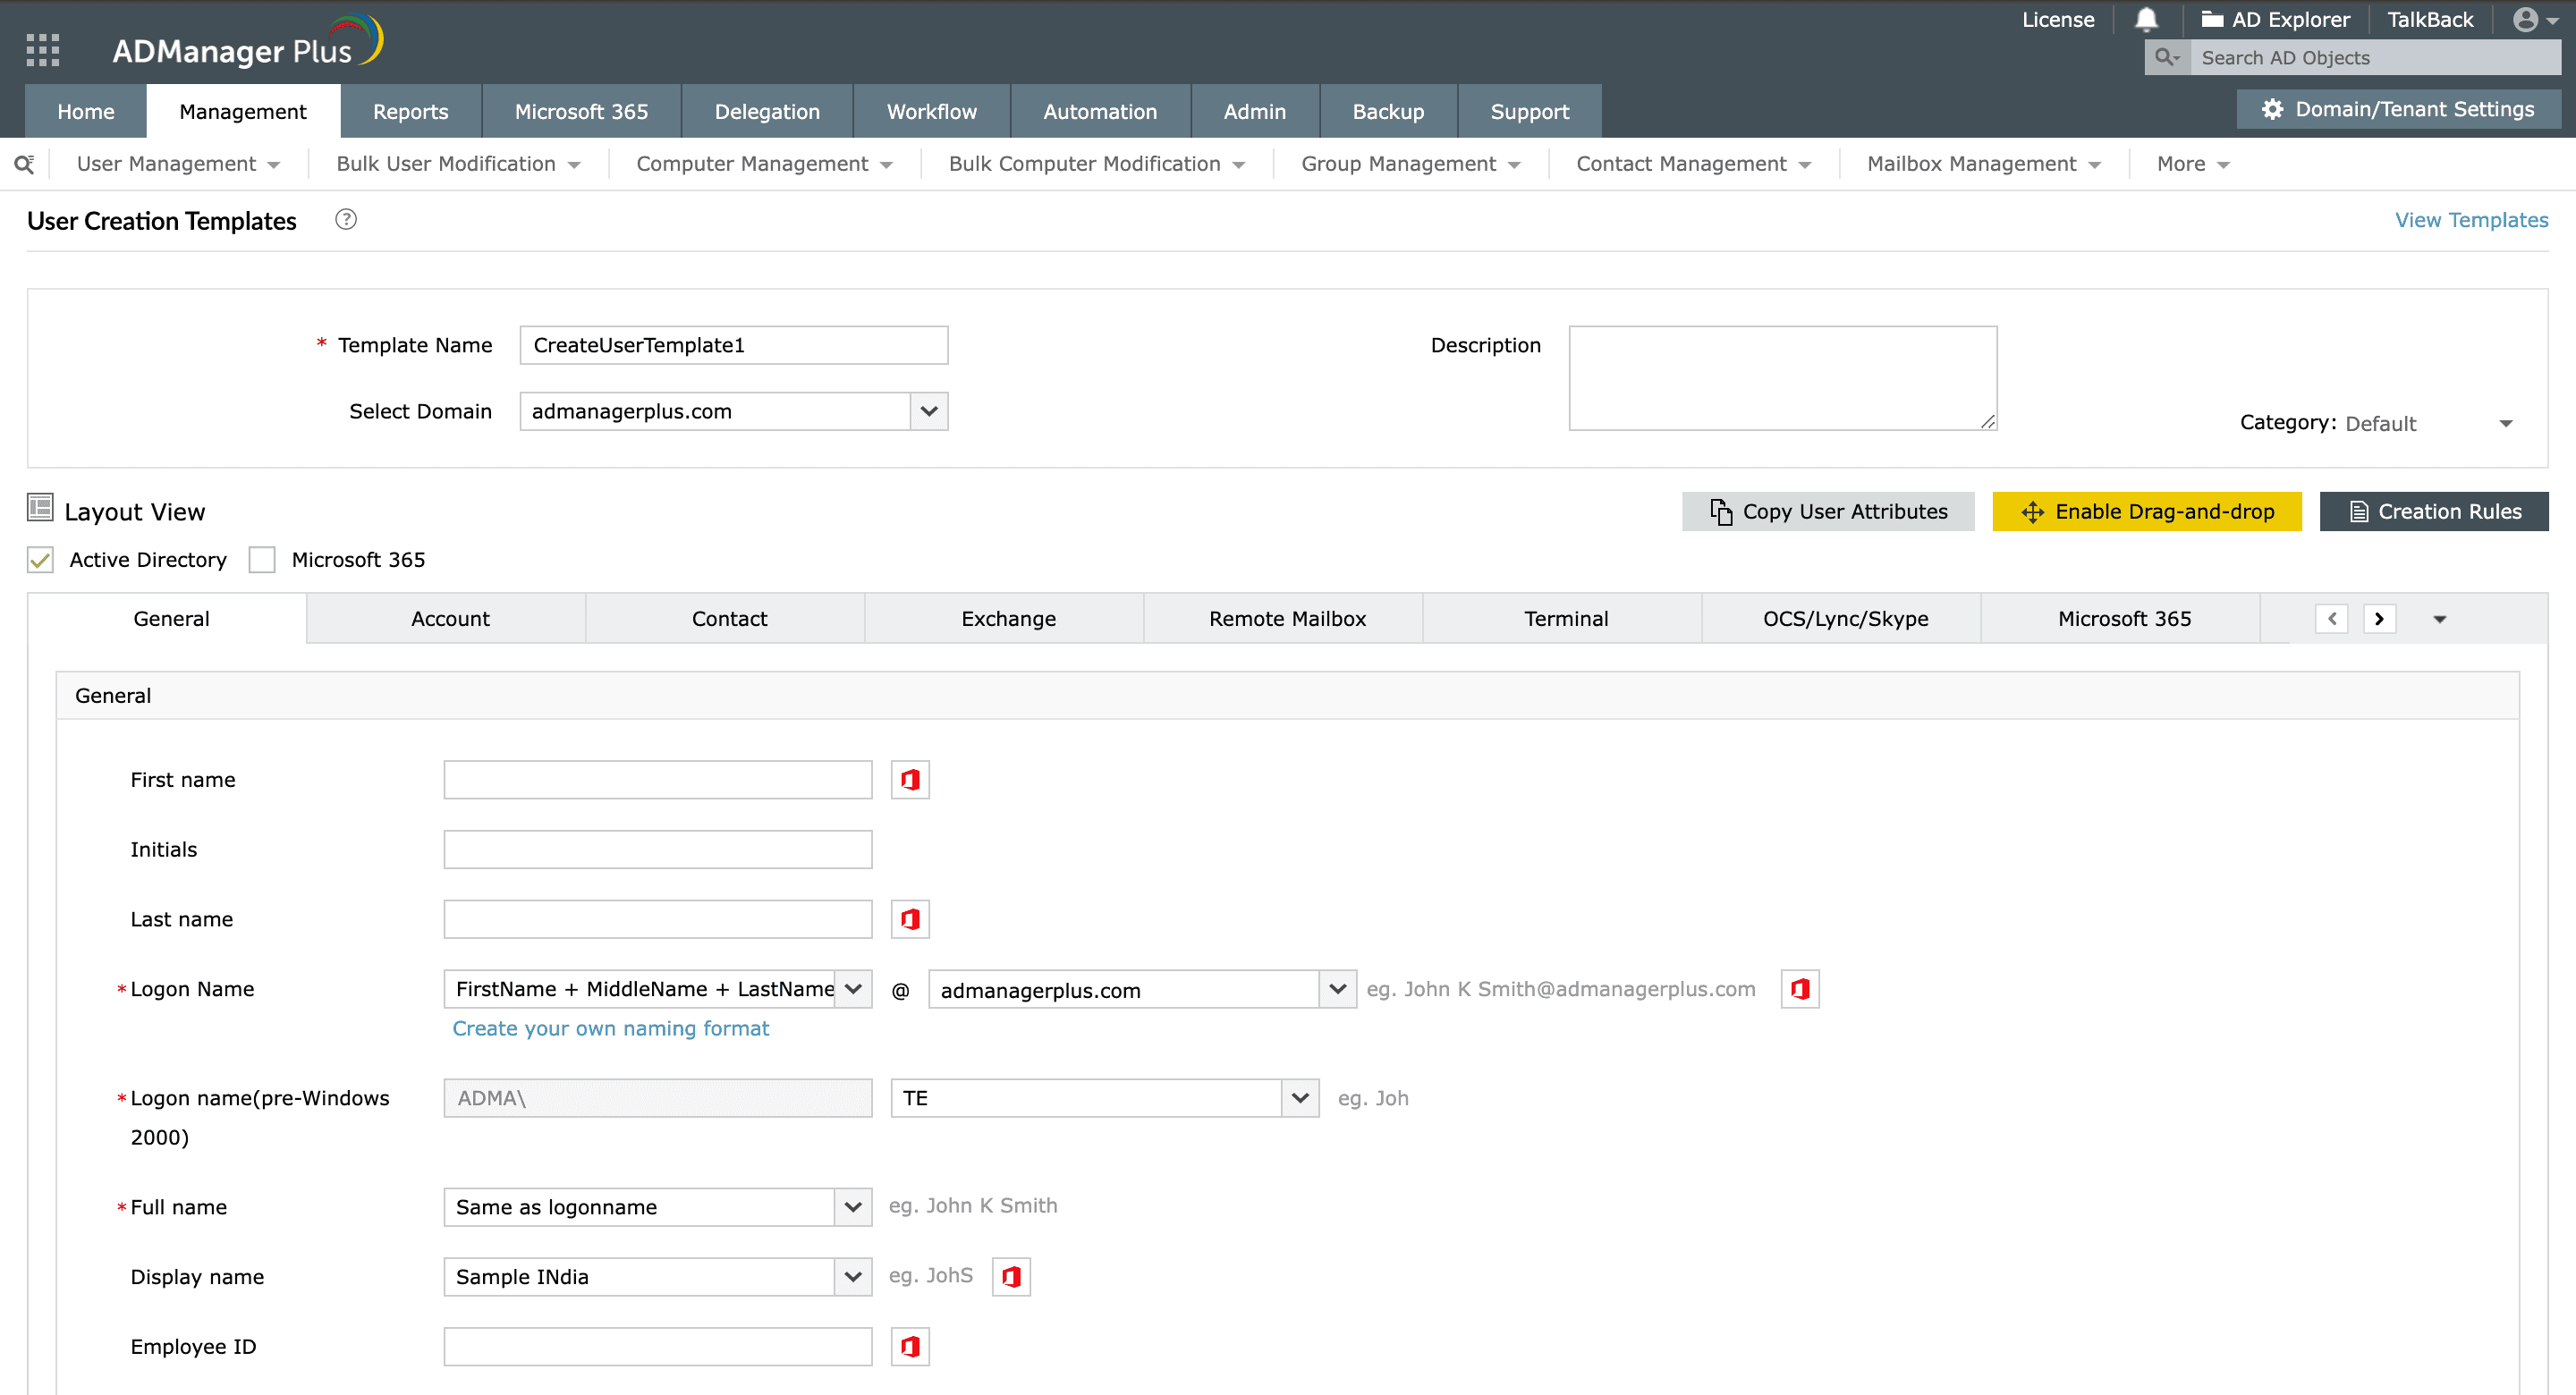Click the Office 365 icon next to First name
Image resolution: width=2576 pixels, height=1395 pixels.
click(909, 780)
